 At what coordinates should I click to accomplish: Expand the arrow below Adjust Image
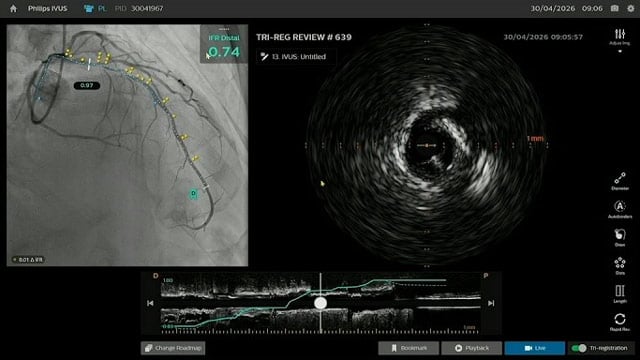point(620,51)
